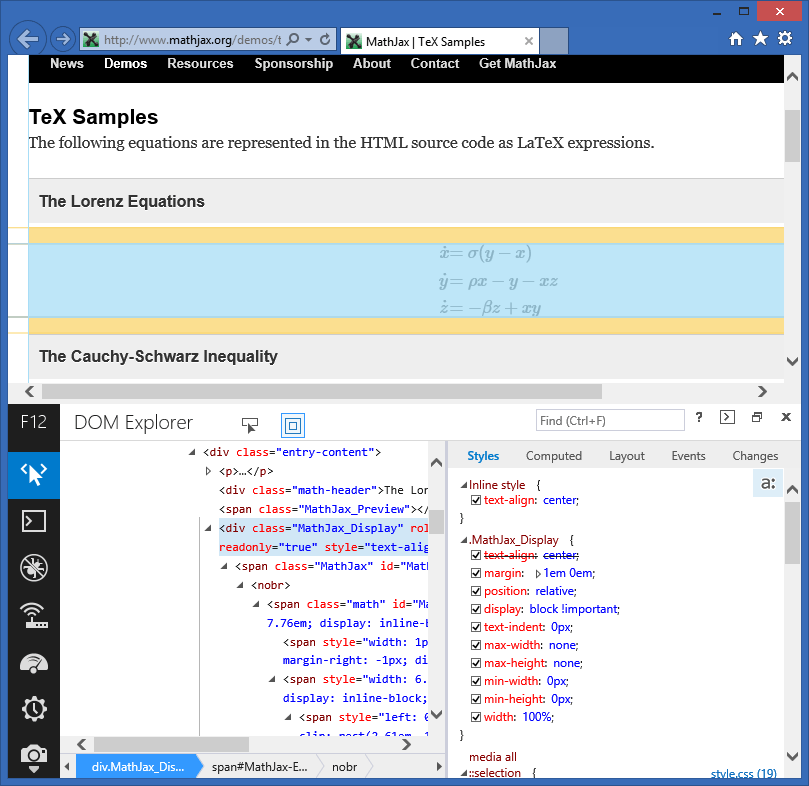Open the Demos menu on the MathJax navbar
The height and width of the screenshot is (786, 809).
pyautogui.click(x=125, y=63)
